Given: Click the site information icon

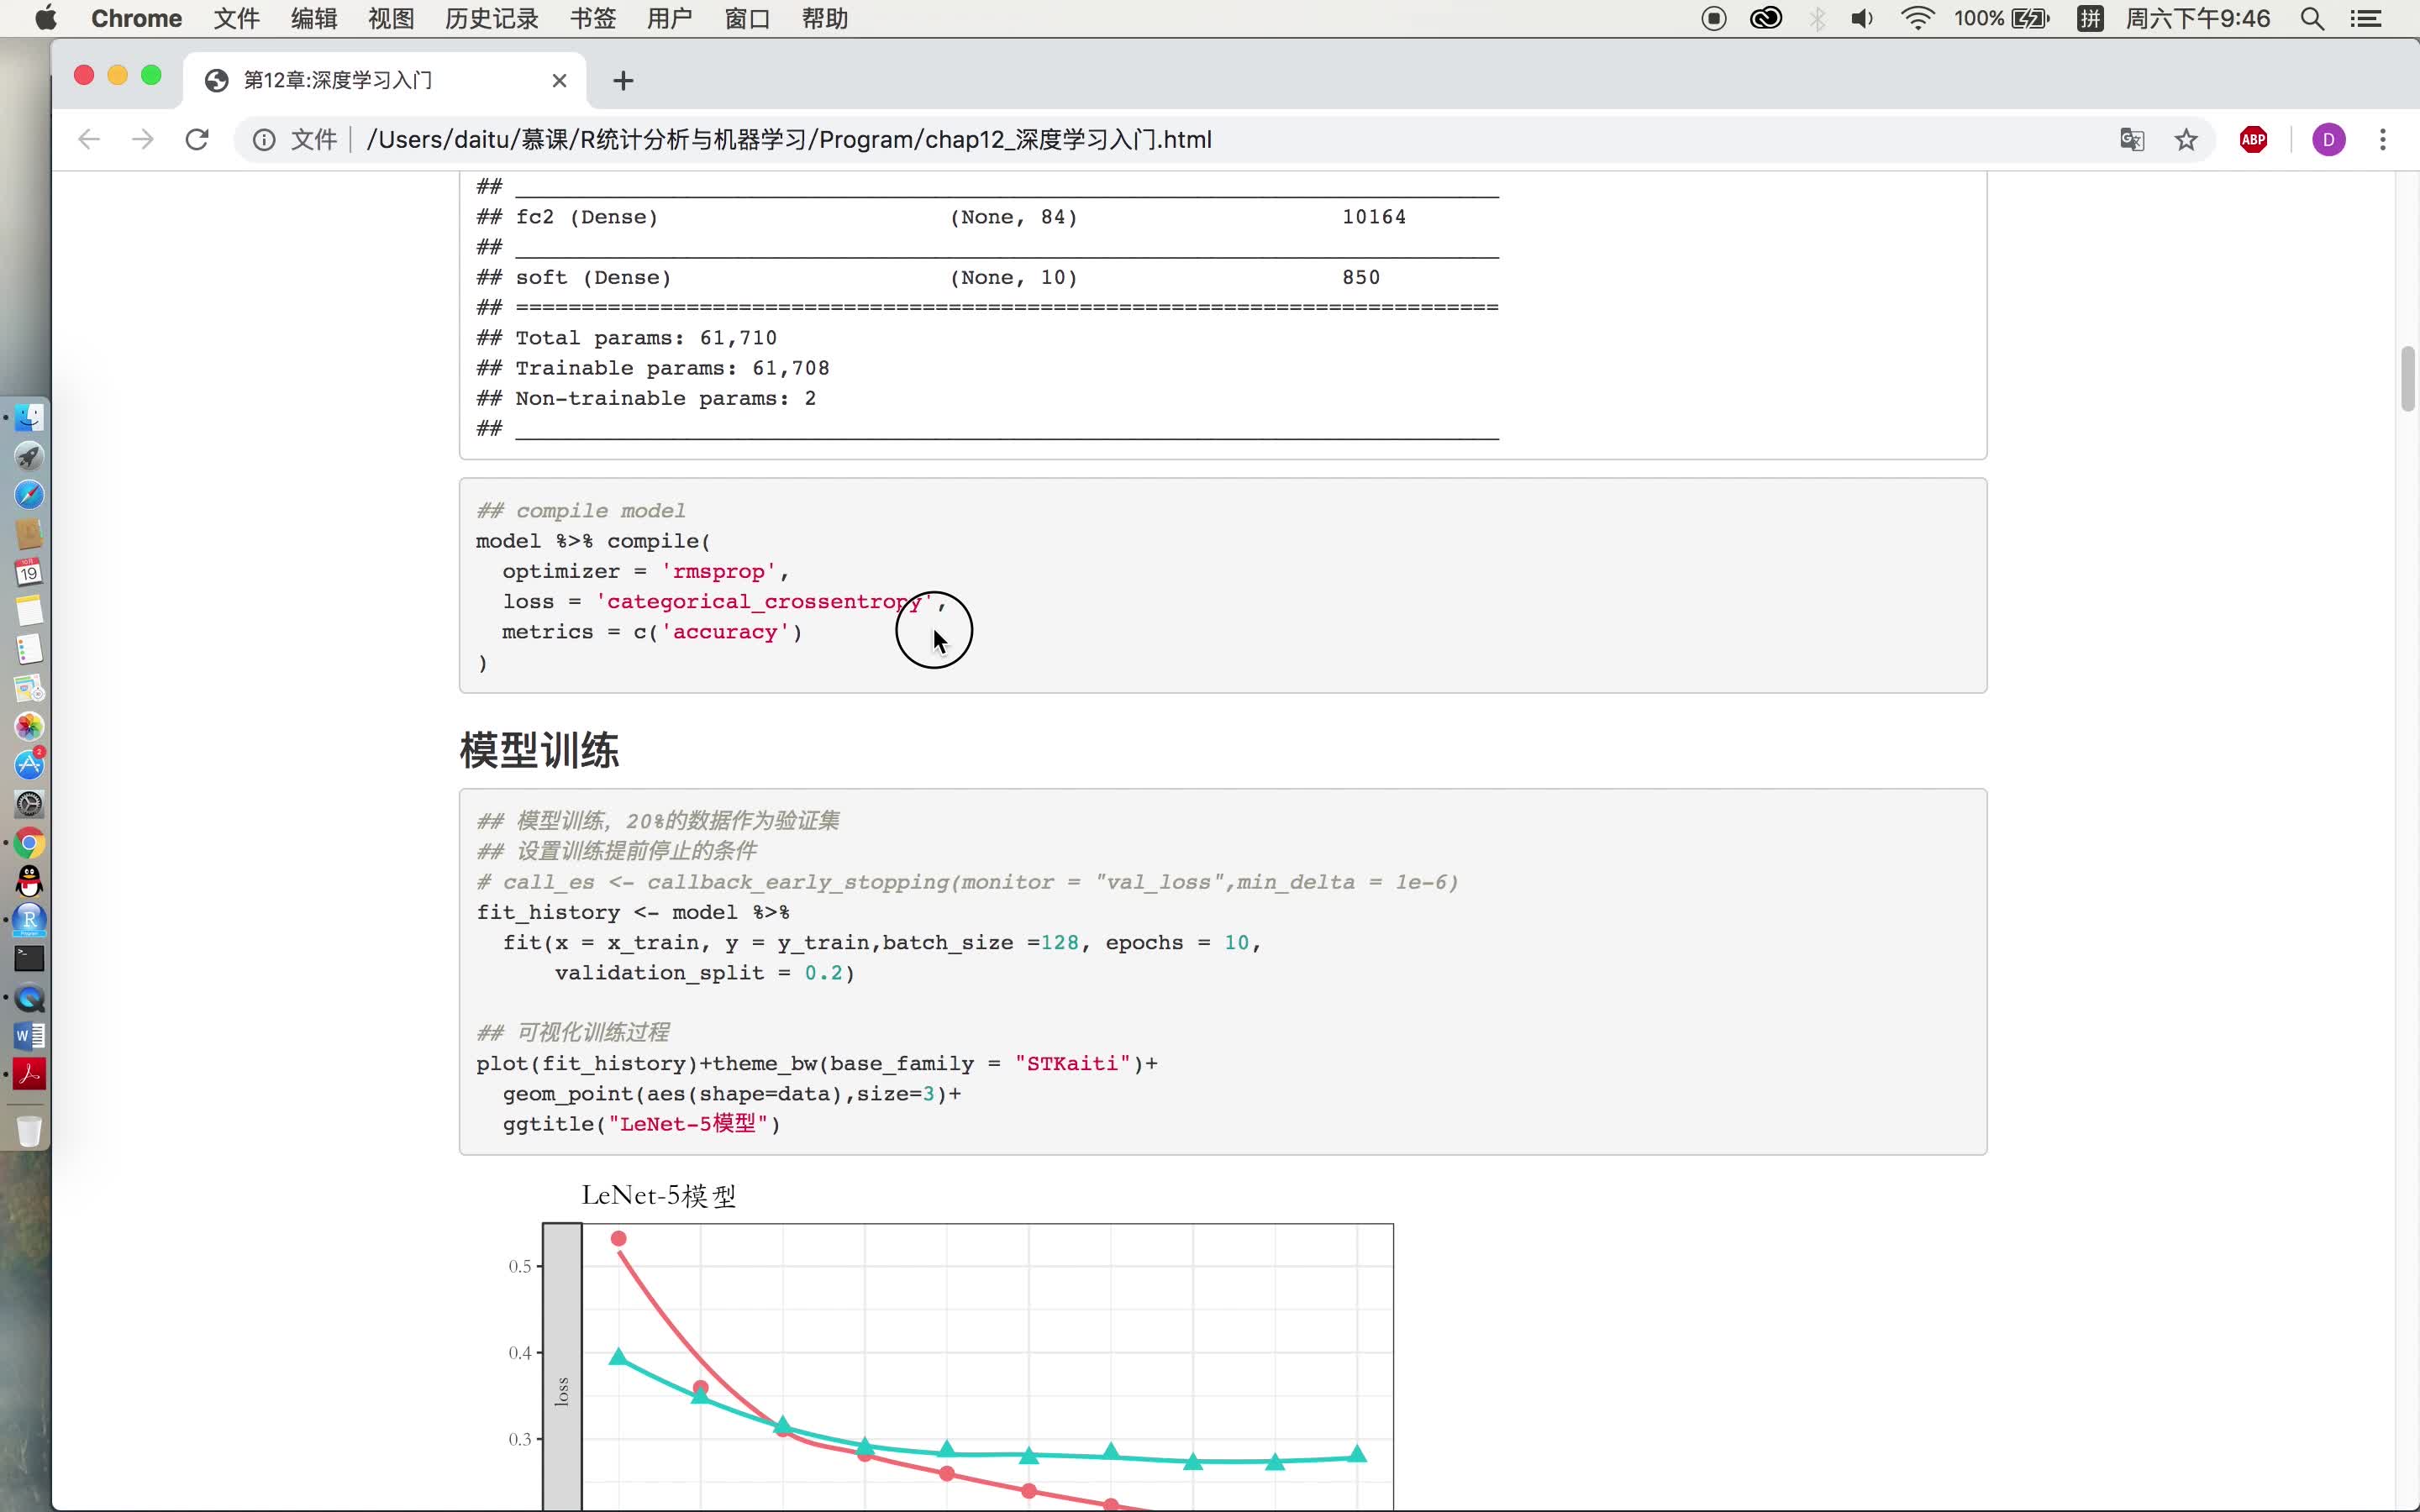Looking at the screenshot, I should (x=264, y=140).
